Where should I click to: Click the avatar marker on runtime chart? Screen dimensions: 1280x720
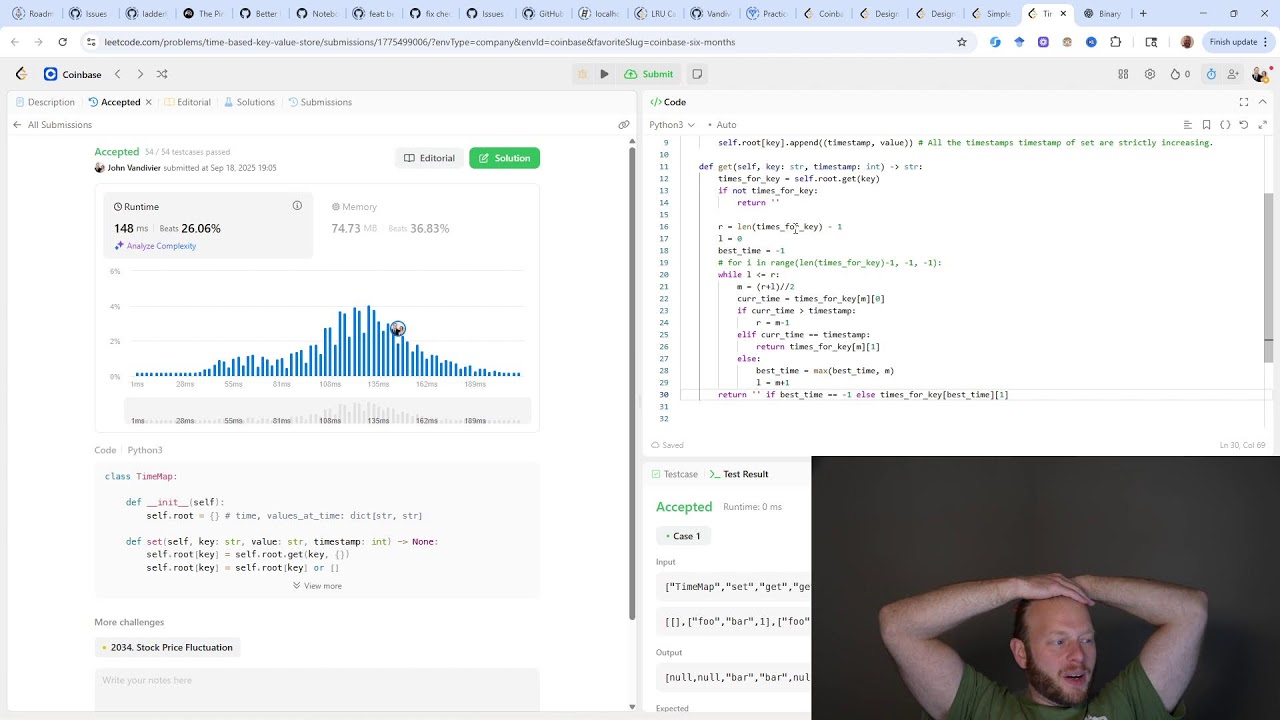pyautogui.click(x=398, y=329)
